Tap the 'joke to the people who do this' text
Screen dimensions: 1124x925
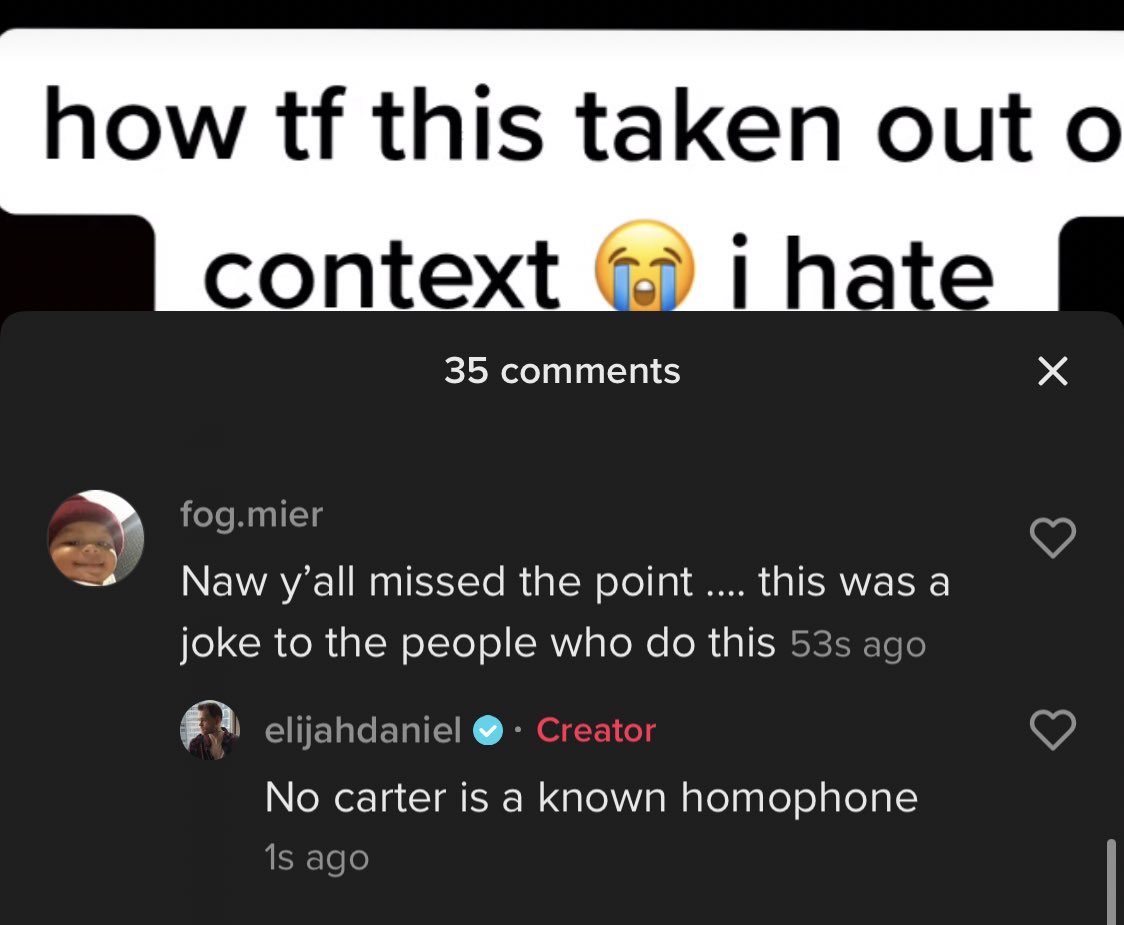click(x=478, y=642)
